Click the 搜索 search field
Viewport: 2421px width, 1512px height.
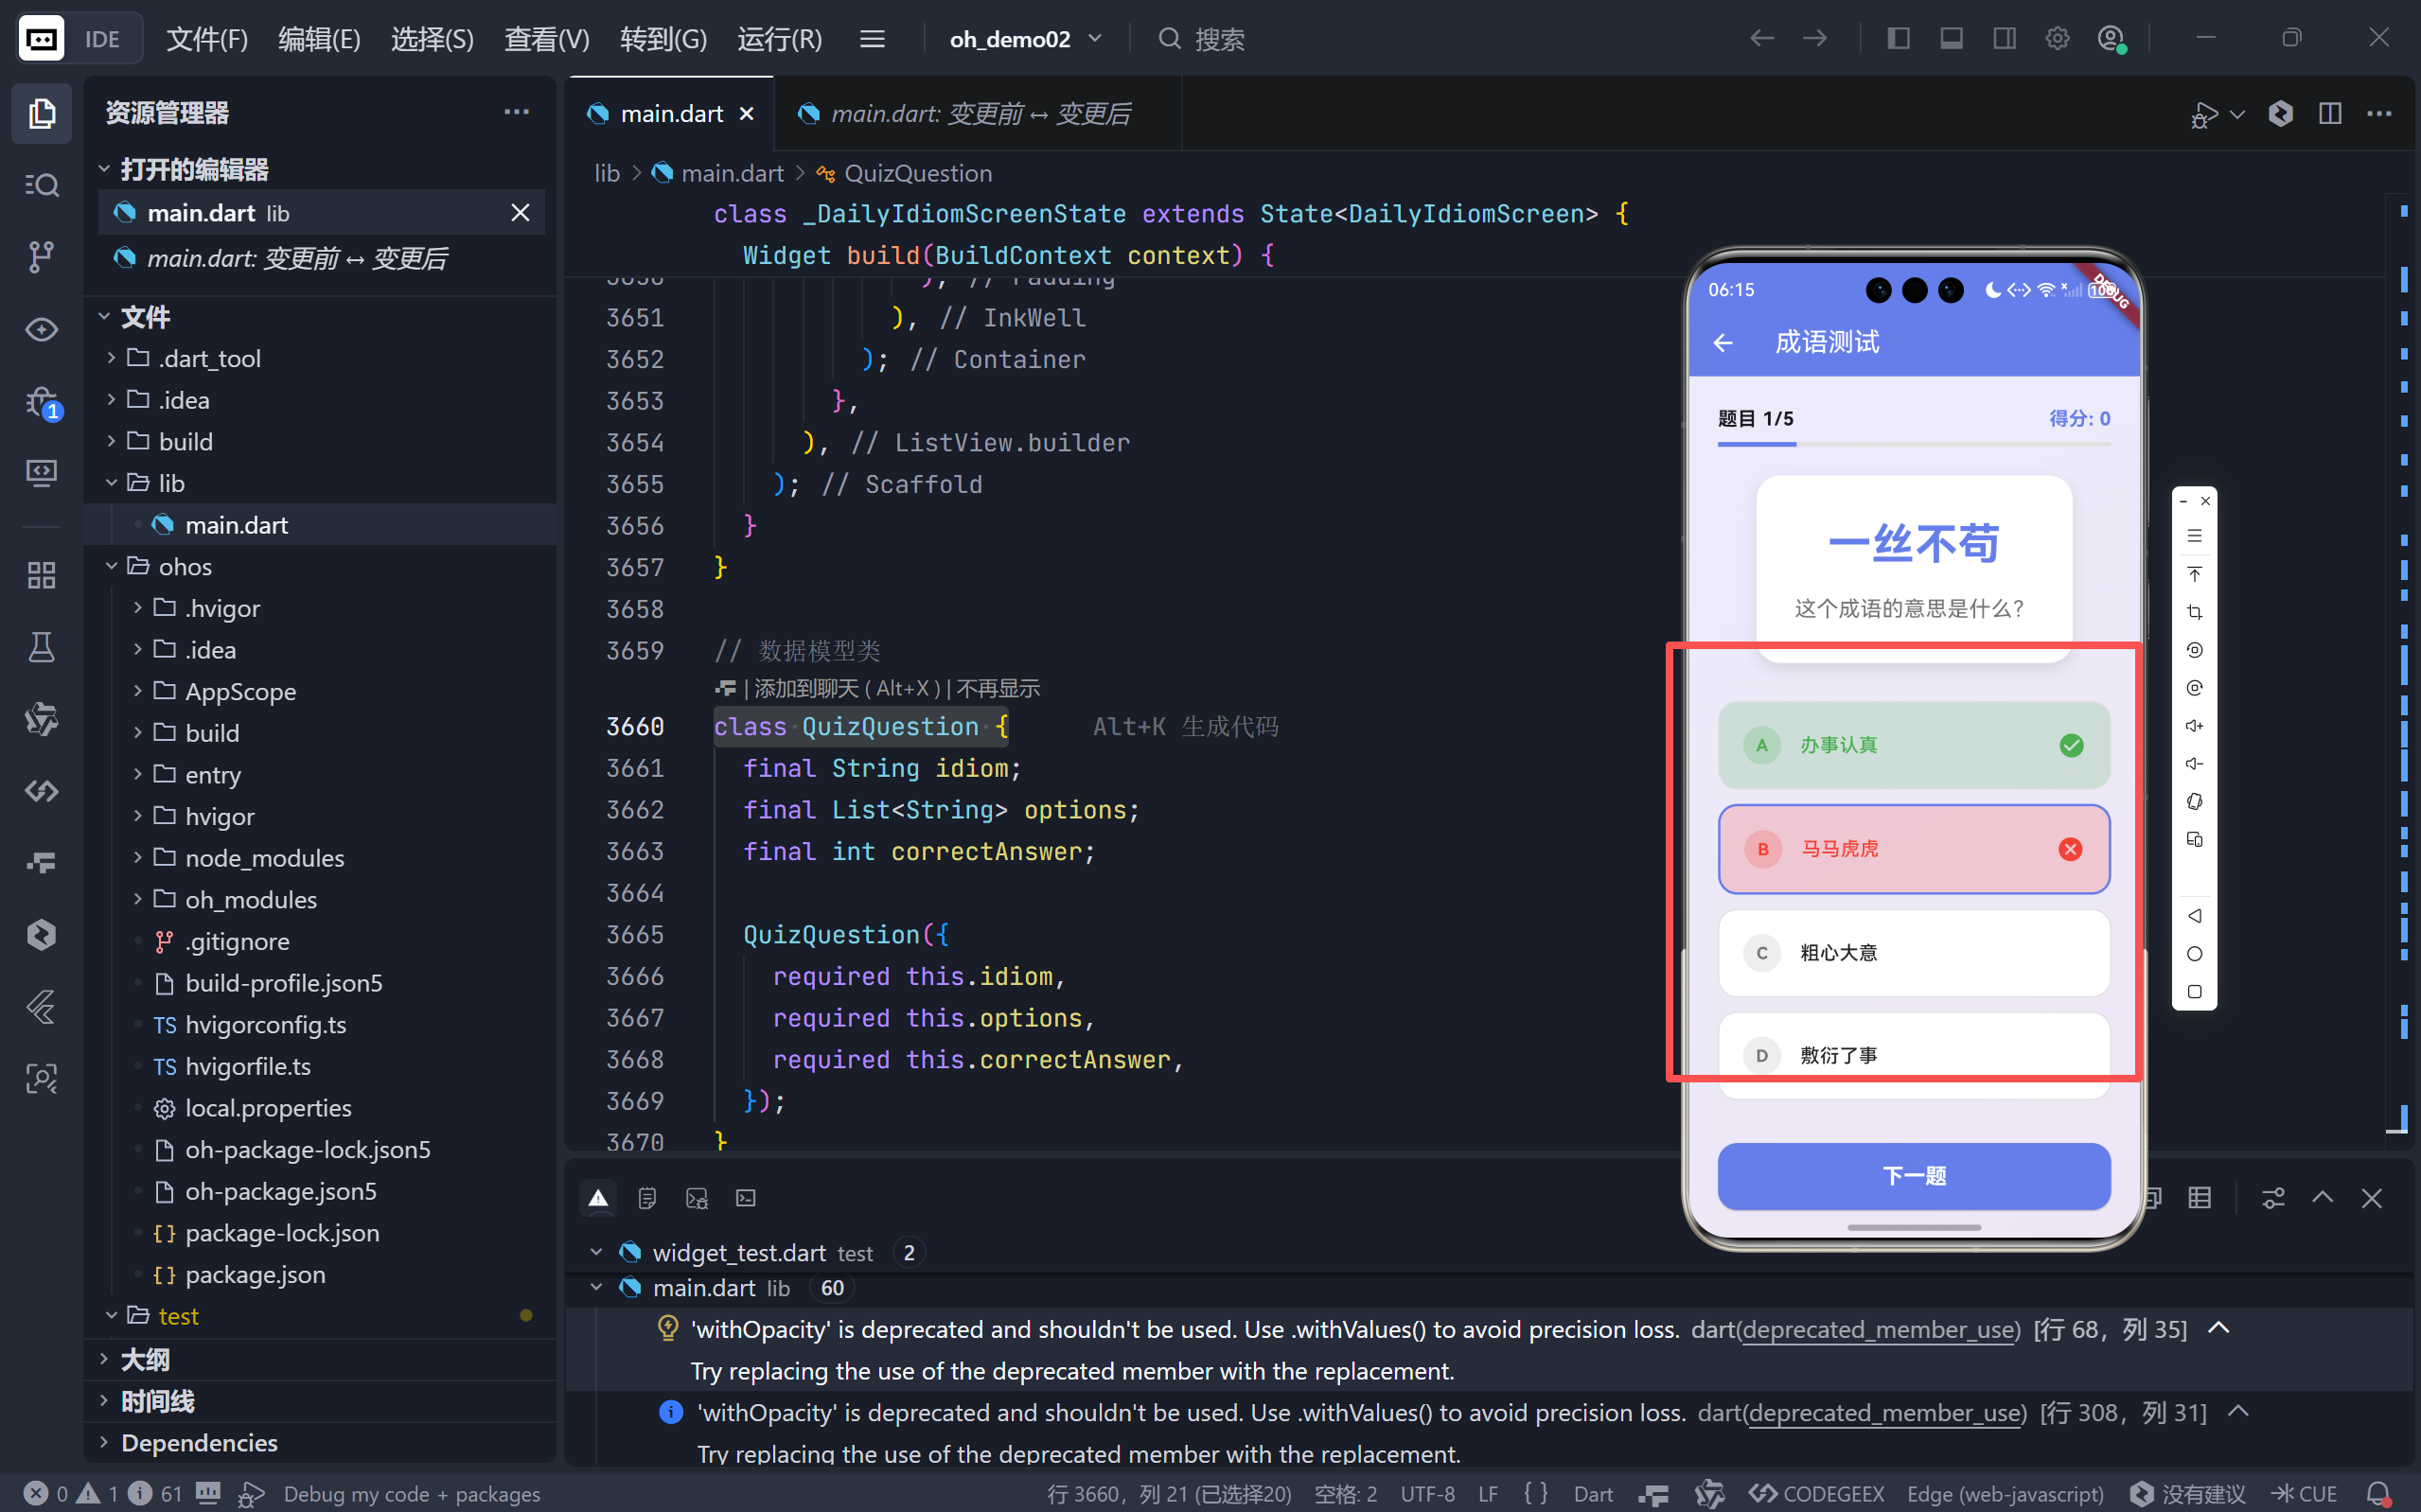click(1218, 39)
